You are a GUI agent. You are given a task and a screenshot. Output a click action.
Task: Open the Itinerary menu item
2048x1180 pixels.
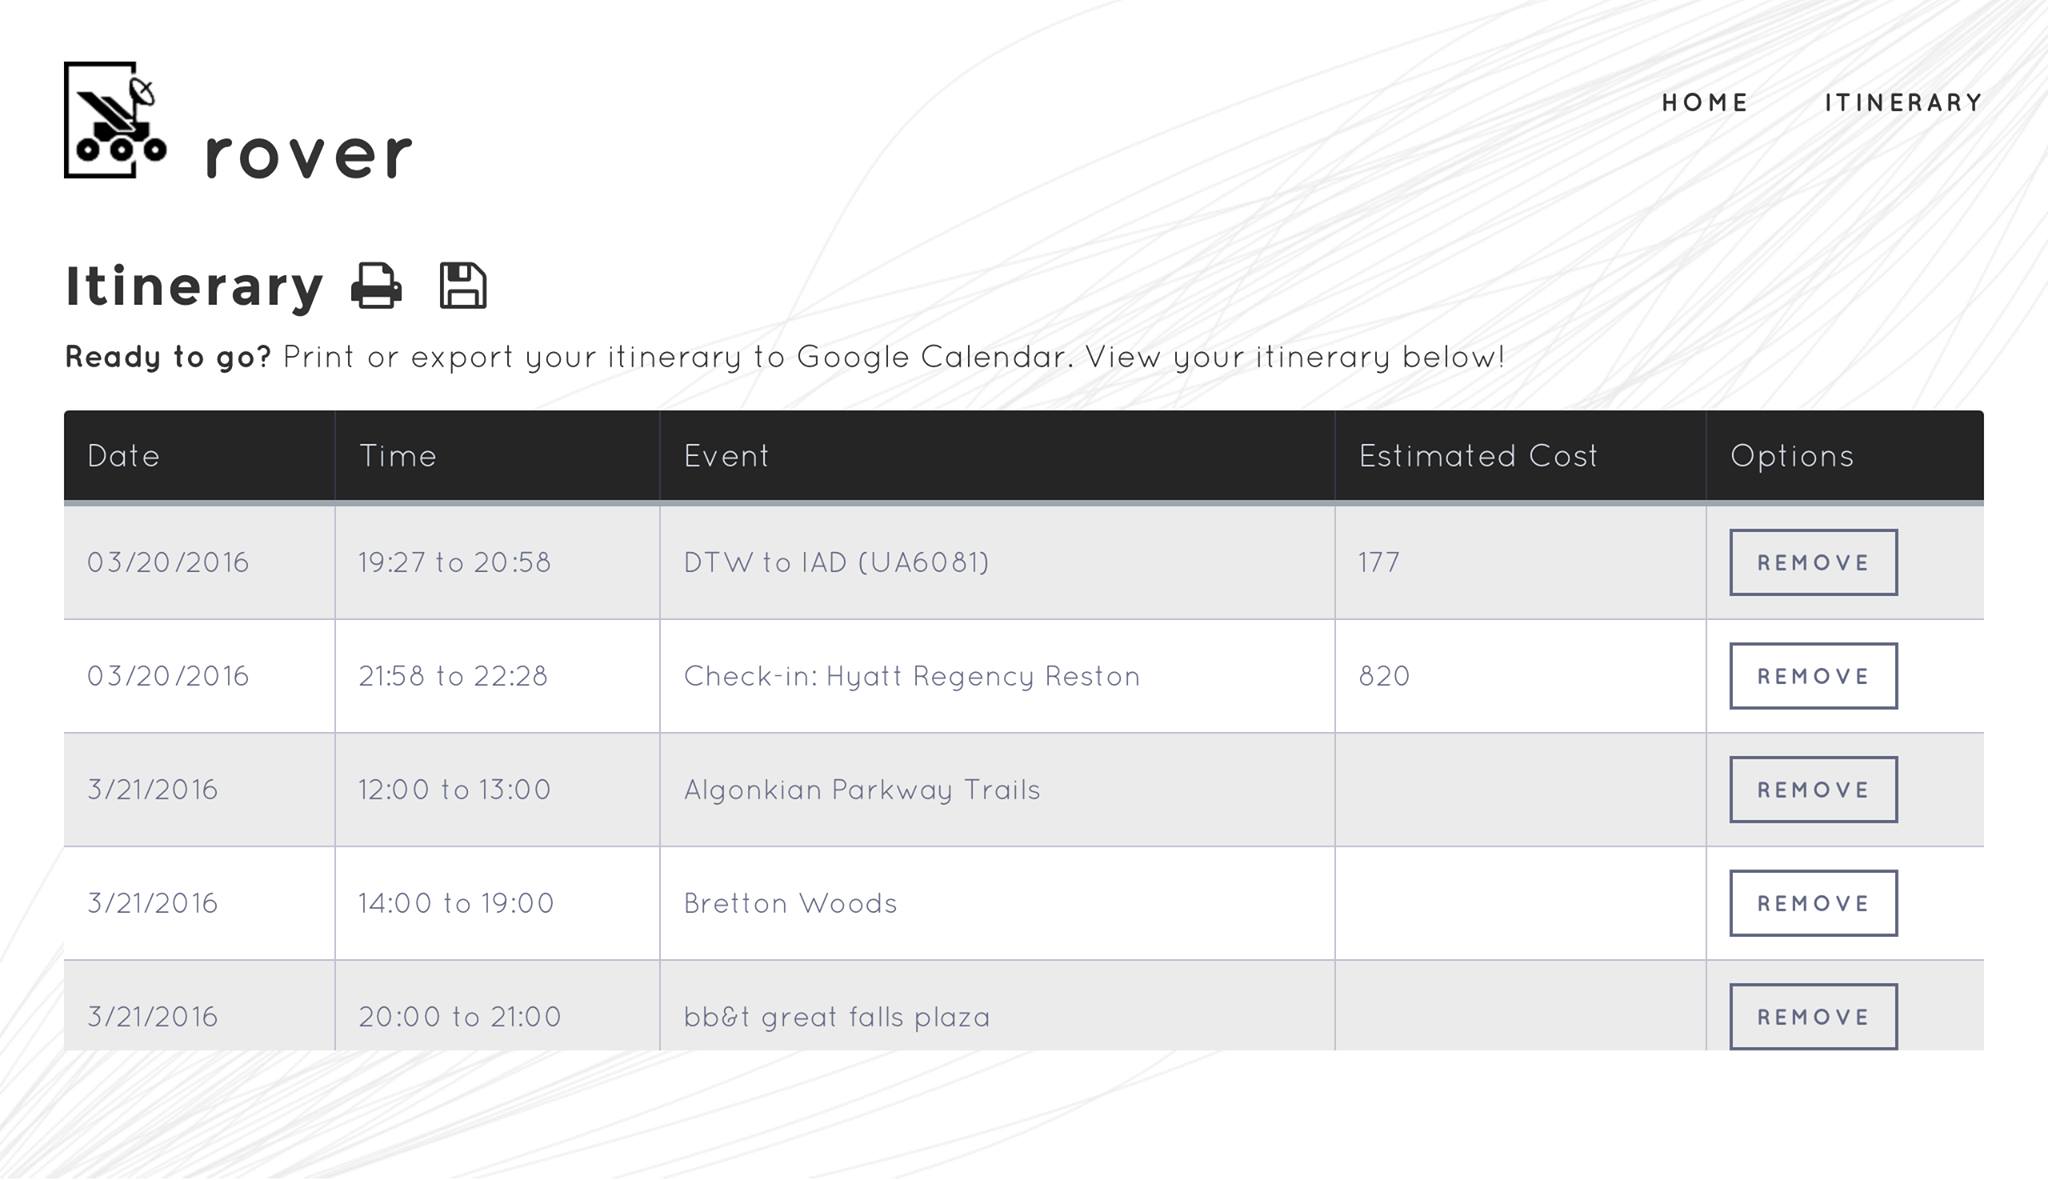(x=1904, y=103)
